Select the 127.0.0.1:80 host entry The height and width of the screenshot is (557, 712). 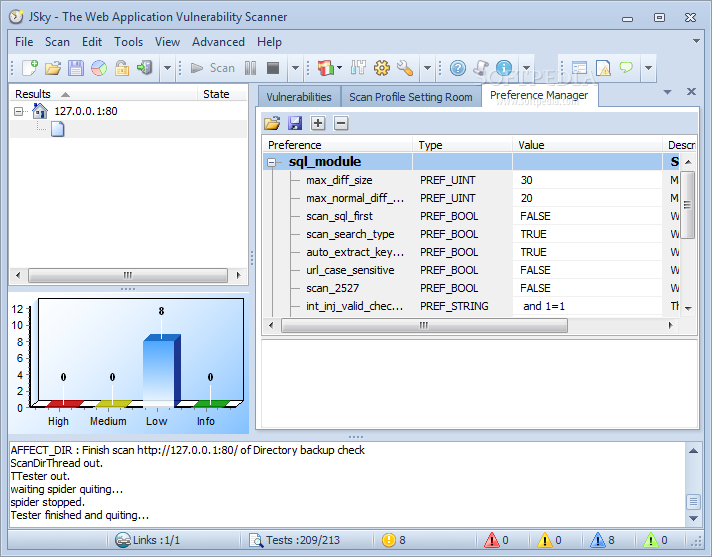[x=85, y=111]
